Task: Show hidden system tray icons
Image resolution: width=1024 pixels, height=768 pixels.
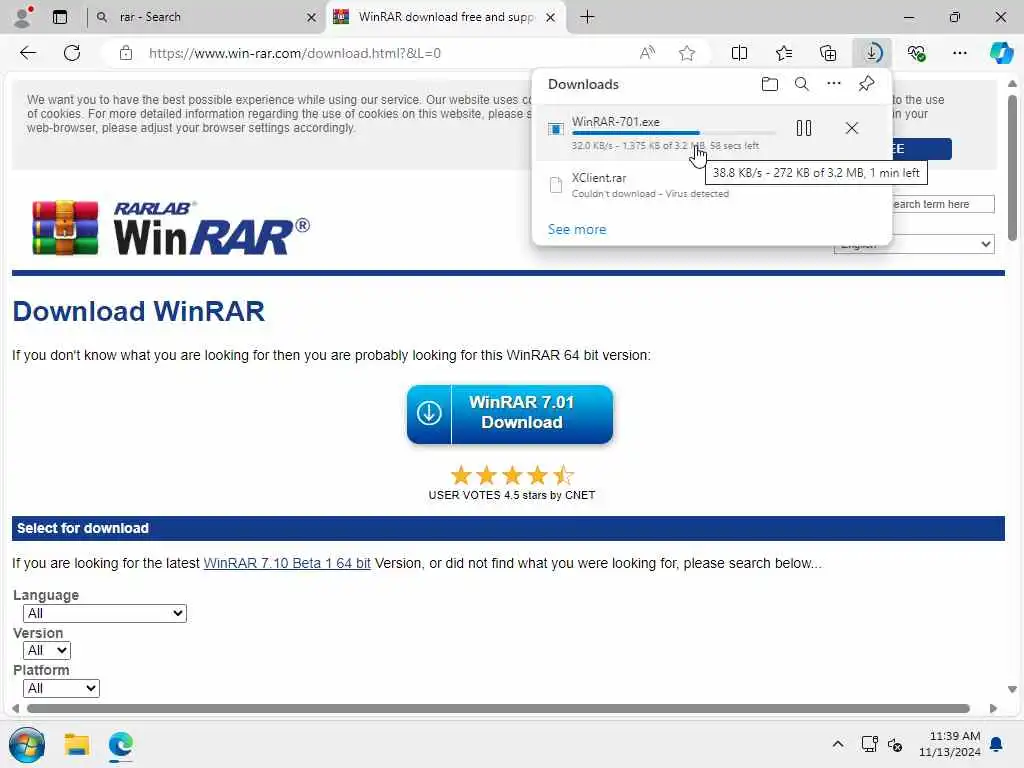Action: 838,744
